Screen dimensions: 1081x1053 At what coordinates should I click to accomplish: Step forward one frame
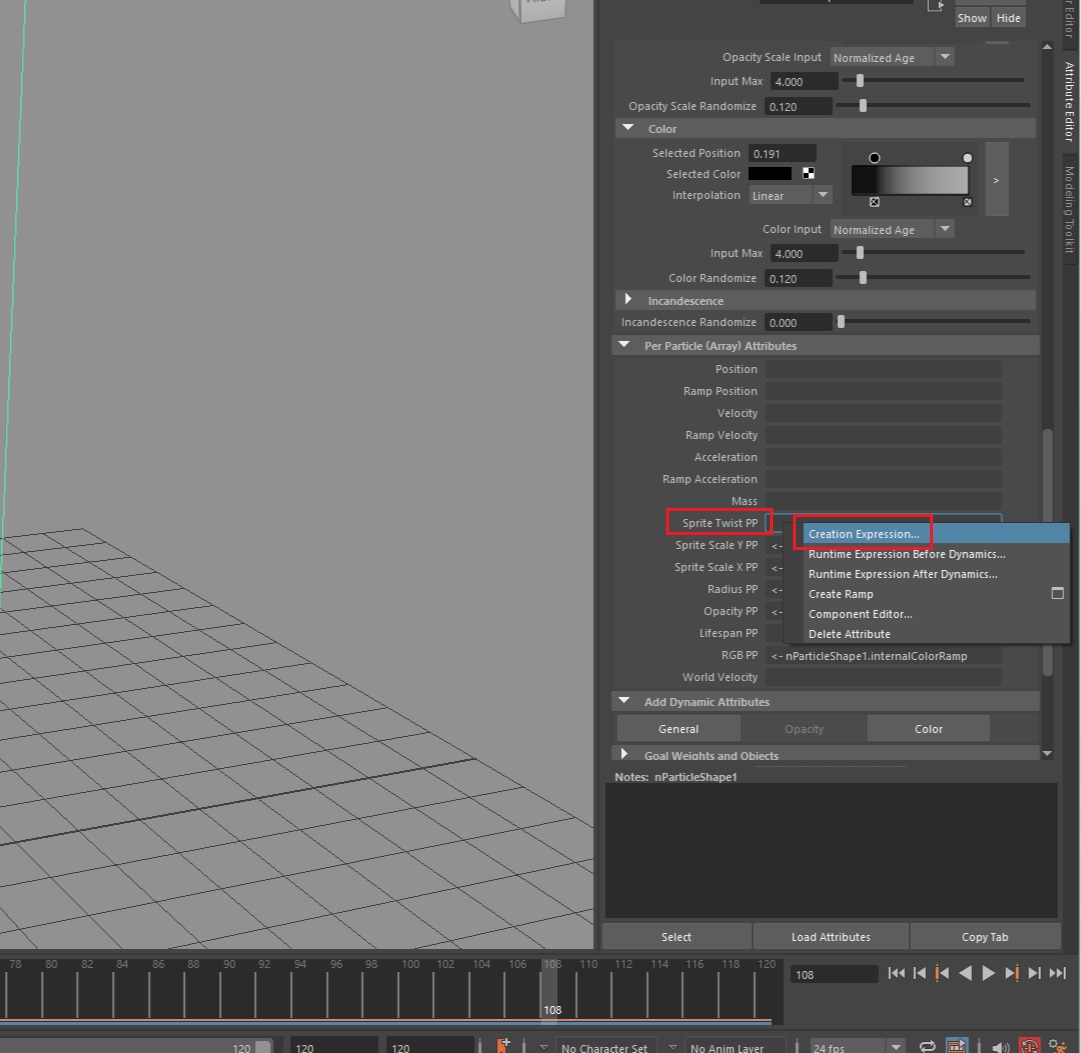click(x=1034, y=973)
